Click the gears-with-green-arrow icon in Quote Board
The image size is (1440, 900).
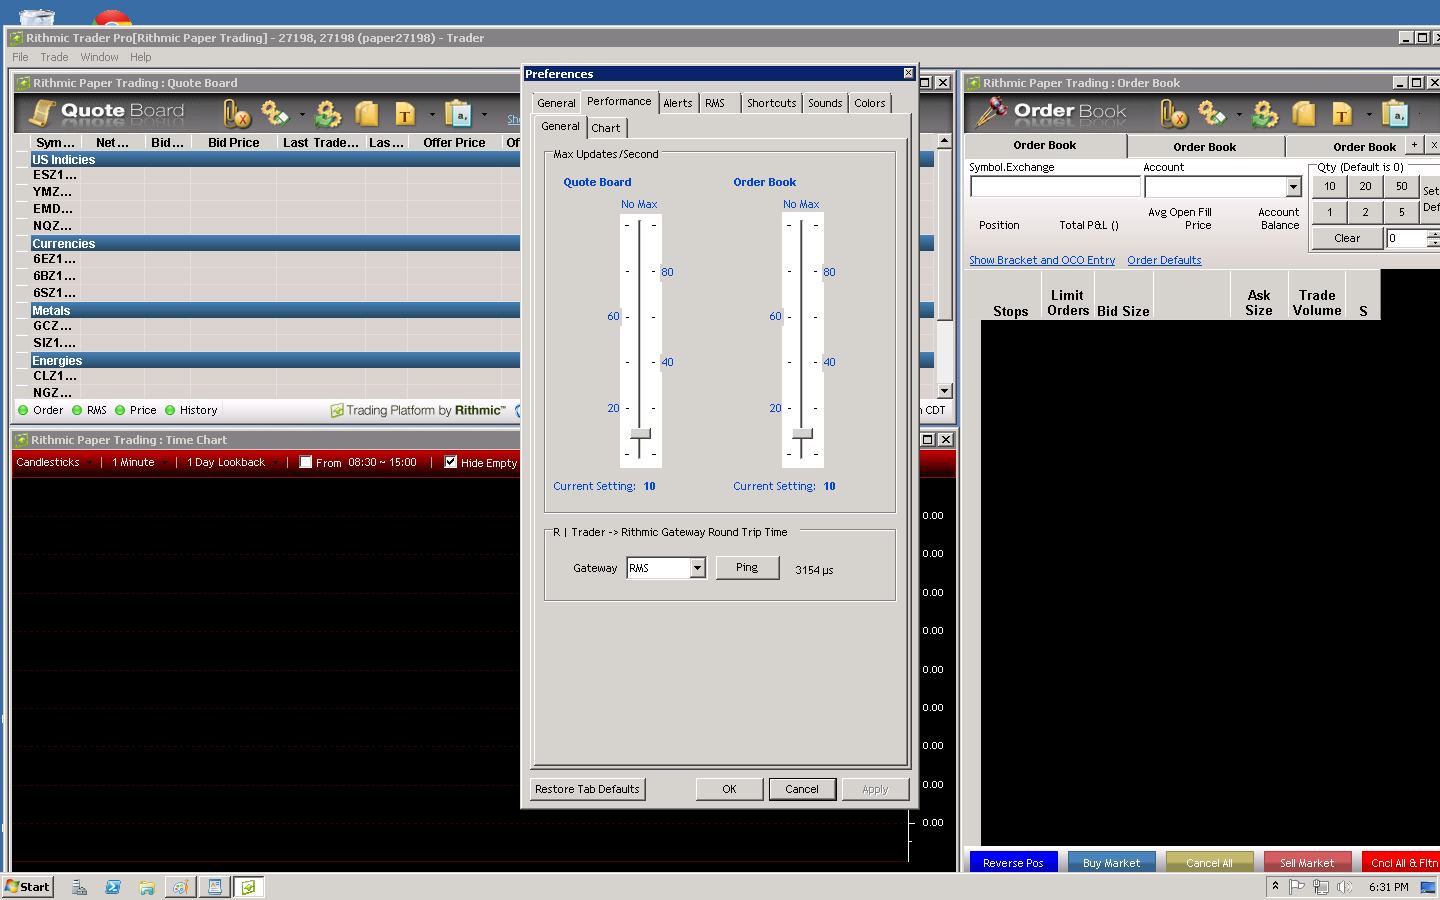point(328,114)
